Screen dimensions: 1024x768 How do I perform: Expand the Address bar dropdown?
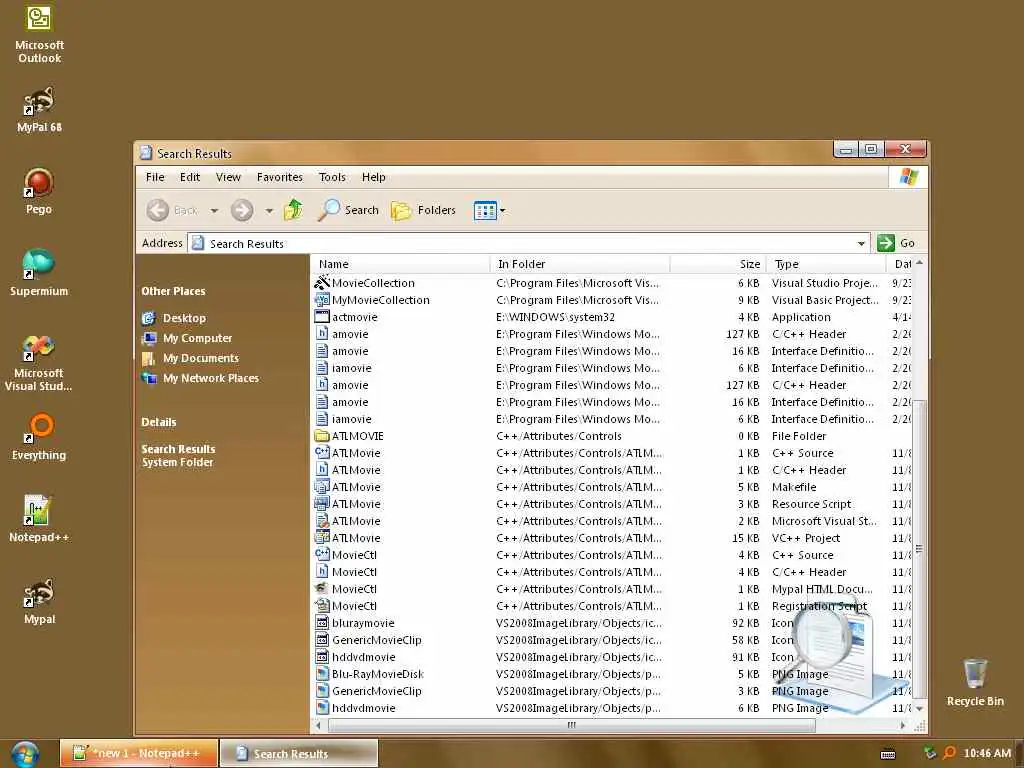(861, 244)
